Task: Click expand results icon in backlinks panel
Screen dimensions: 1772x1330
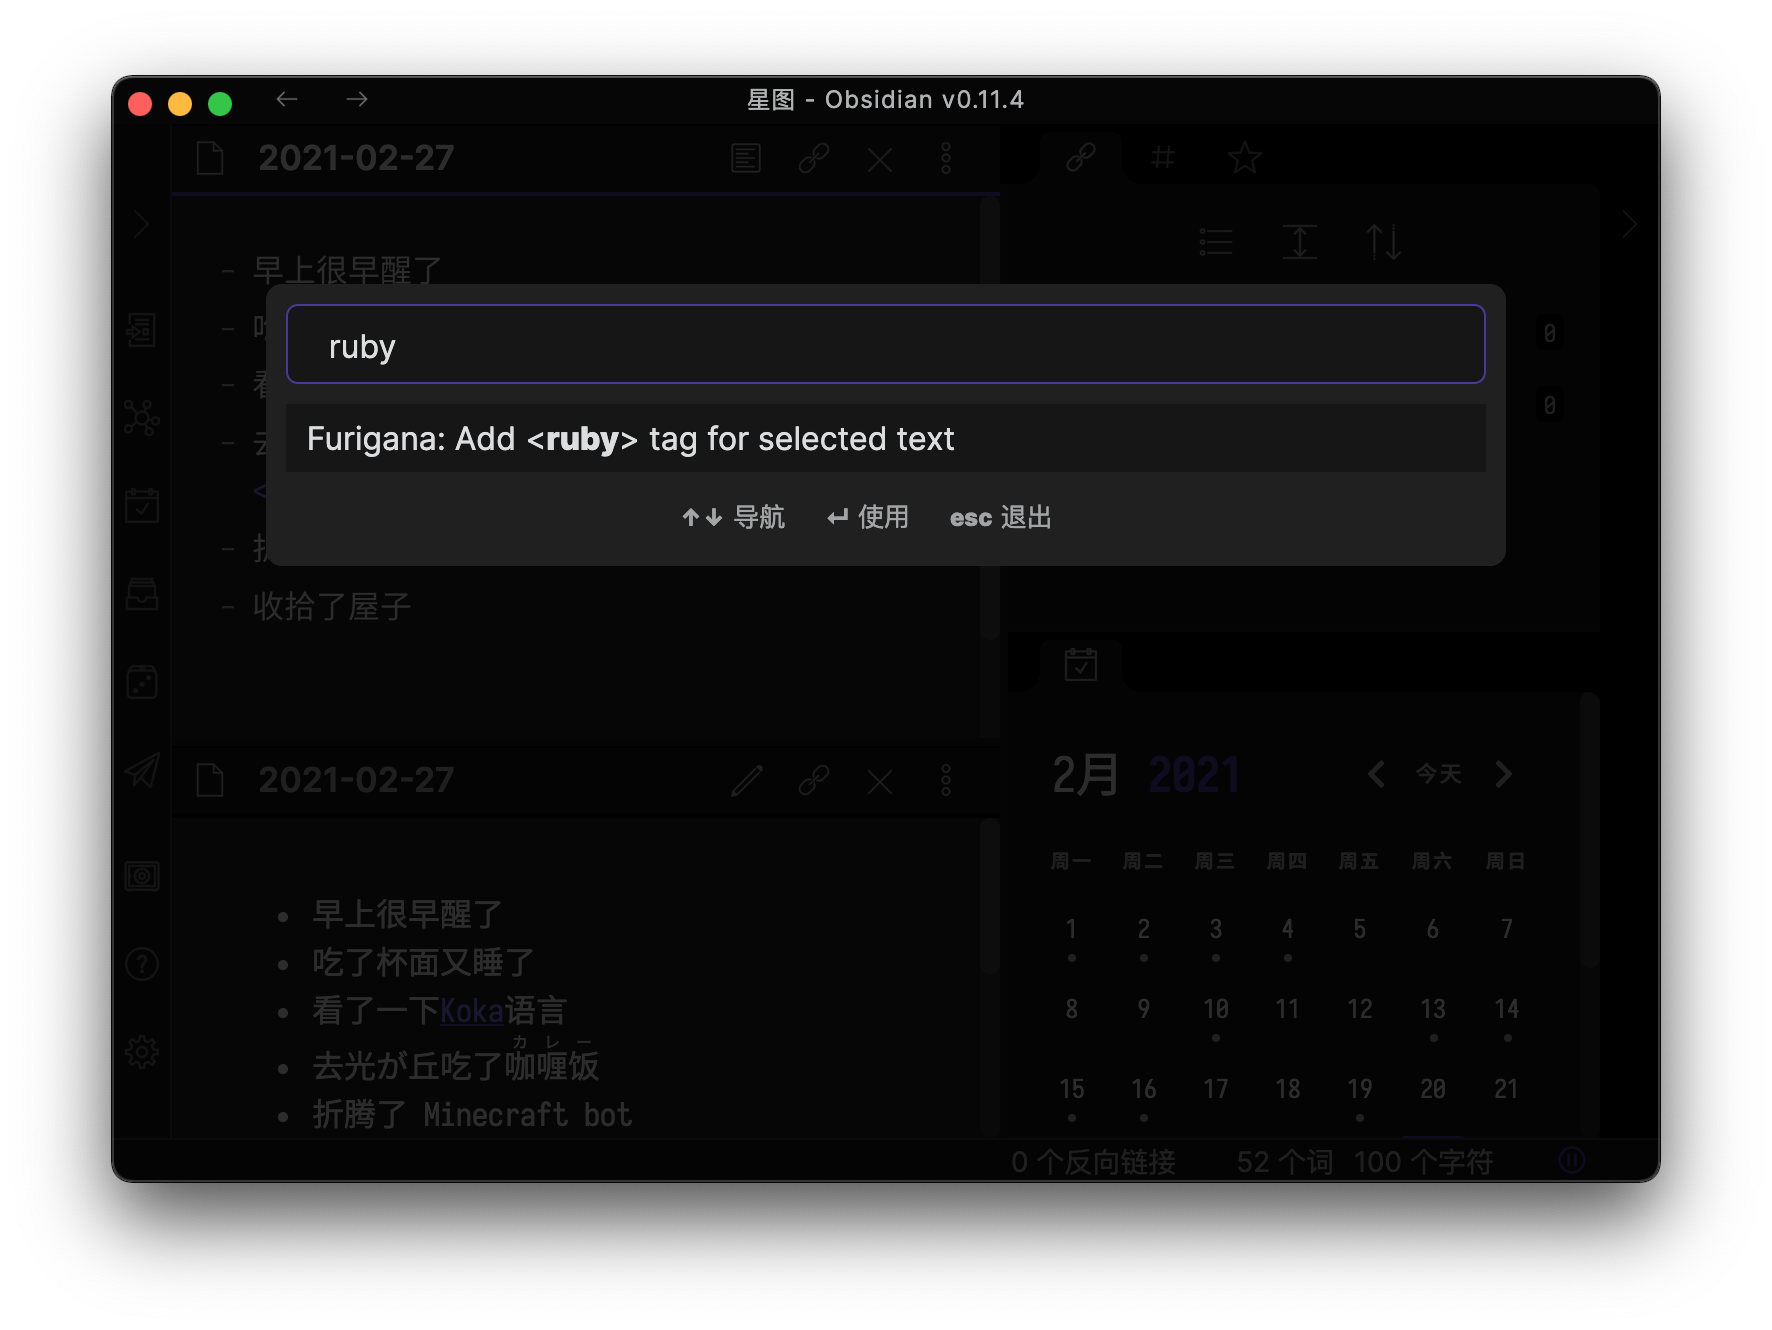Action: point(1299,240)
